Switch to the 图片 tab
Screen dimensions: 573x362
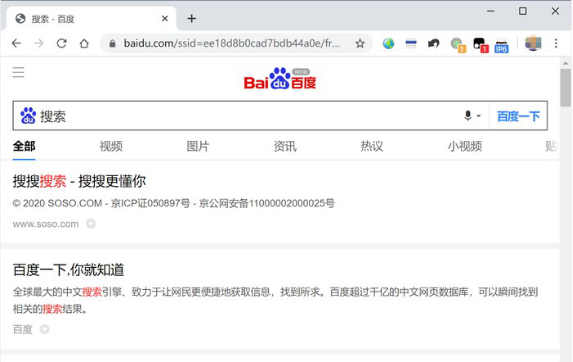click(198, 146)
